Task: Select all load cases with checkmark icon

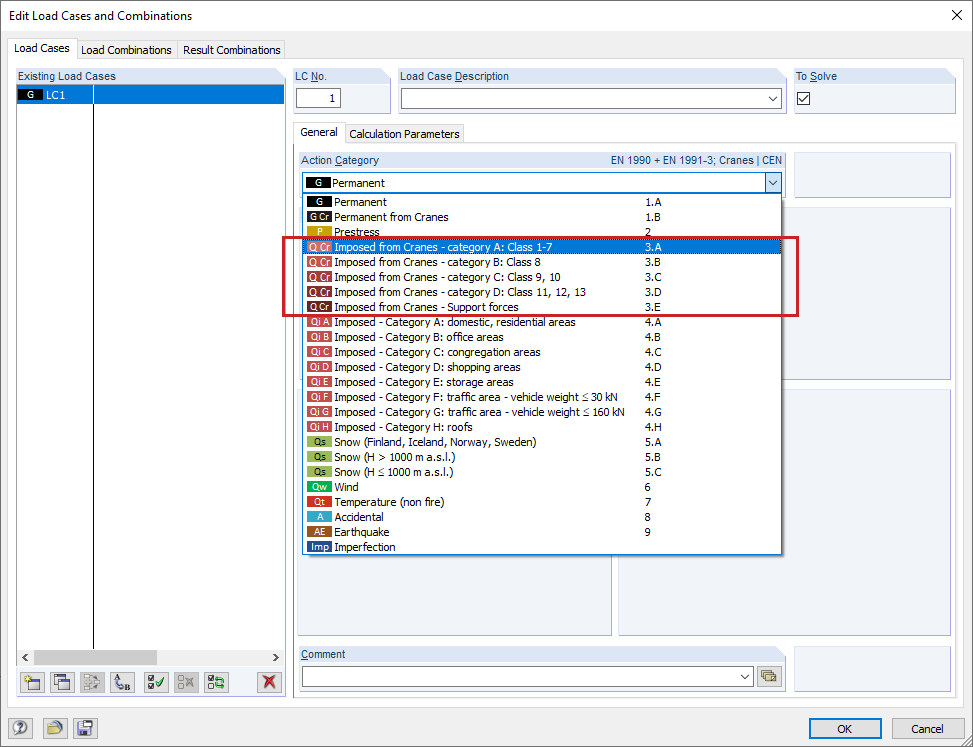Action: point(156,682)
